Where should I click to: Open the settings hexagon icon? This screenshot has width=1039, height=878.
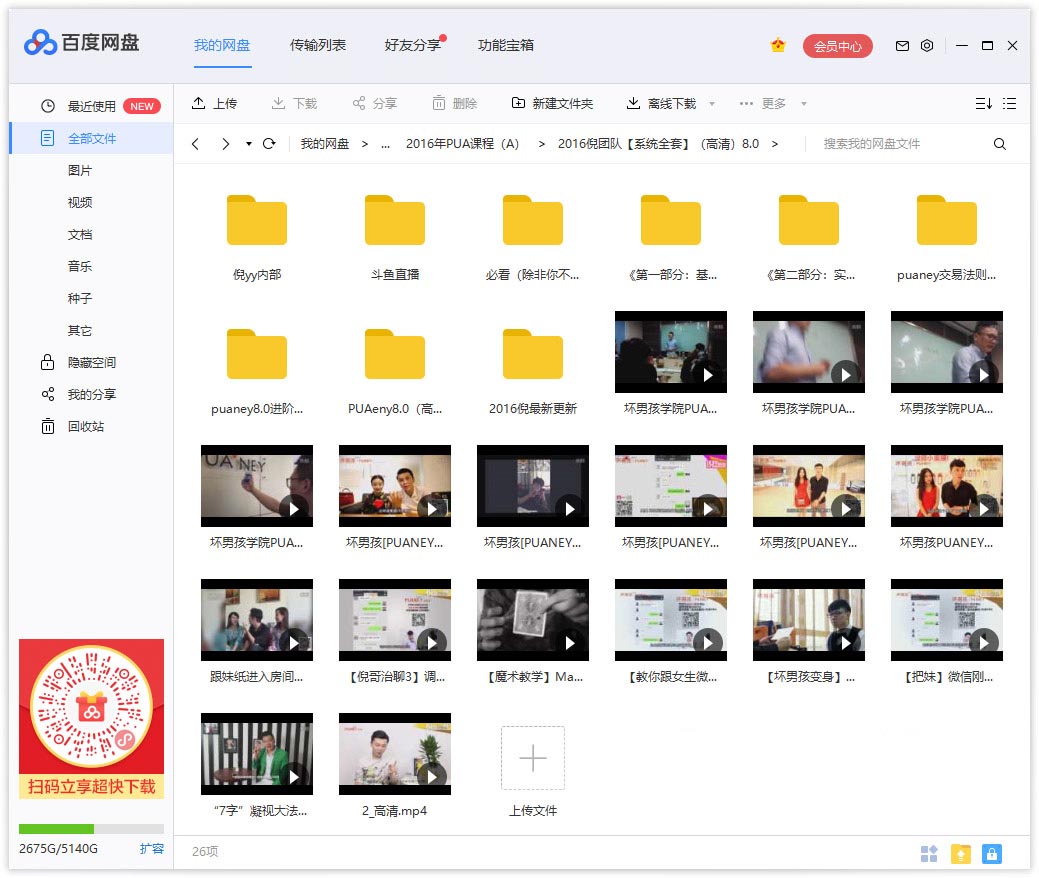click(927, 46)
